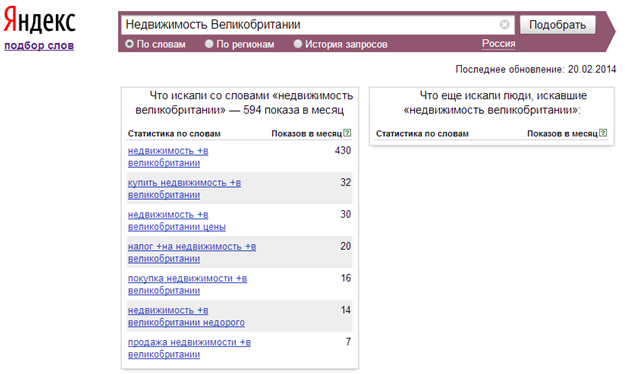Open the покупка недвижимости +в великобритании link
Screen dimensions: 627x374
click(188, 284)
